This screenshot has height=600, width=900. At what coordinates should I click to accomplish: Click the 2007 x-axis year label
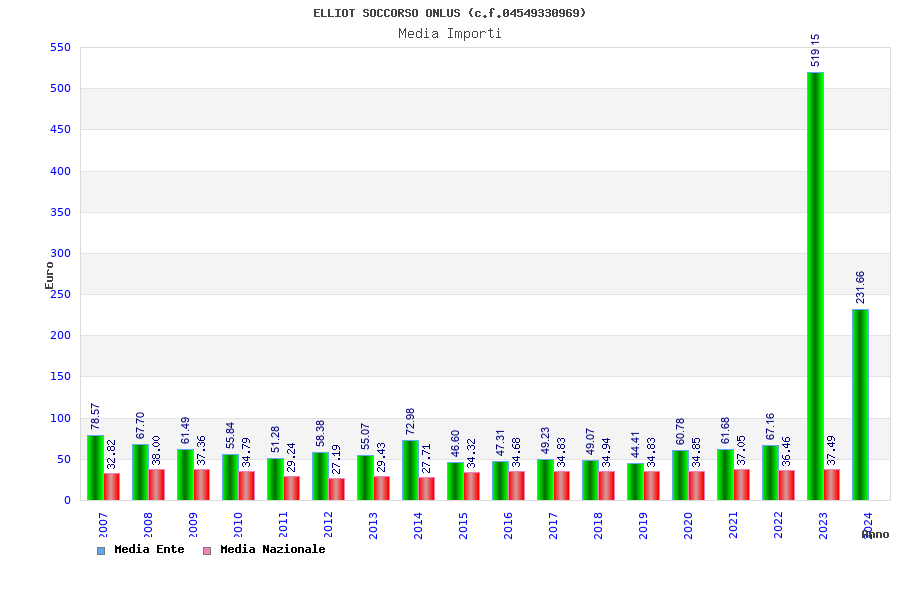103,525
